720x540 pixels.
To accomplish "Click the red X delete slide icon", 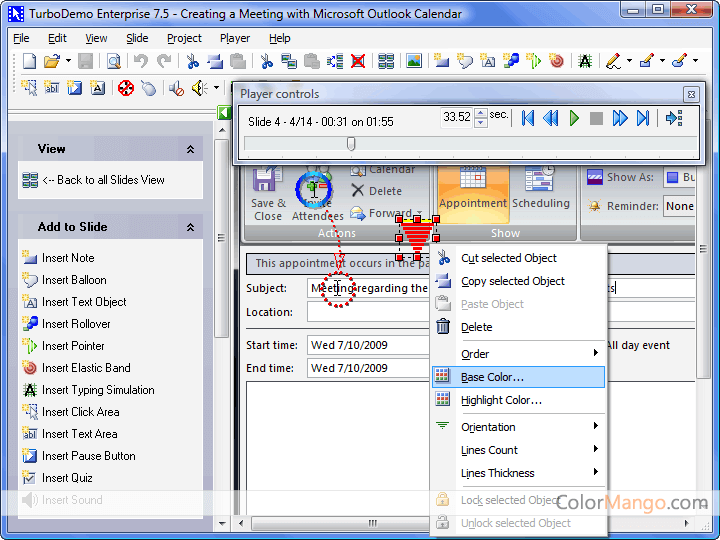I will coord(358,61).
